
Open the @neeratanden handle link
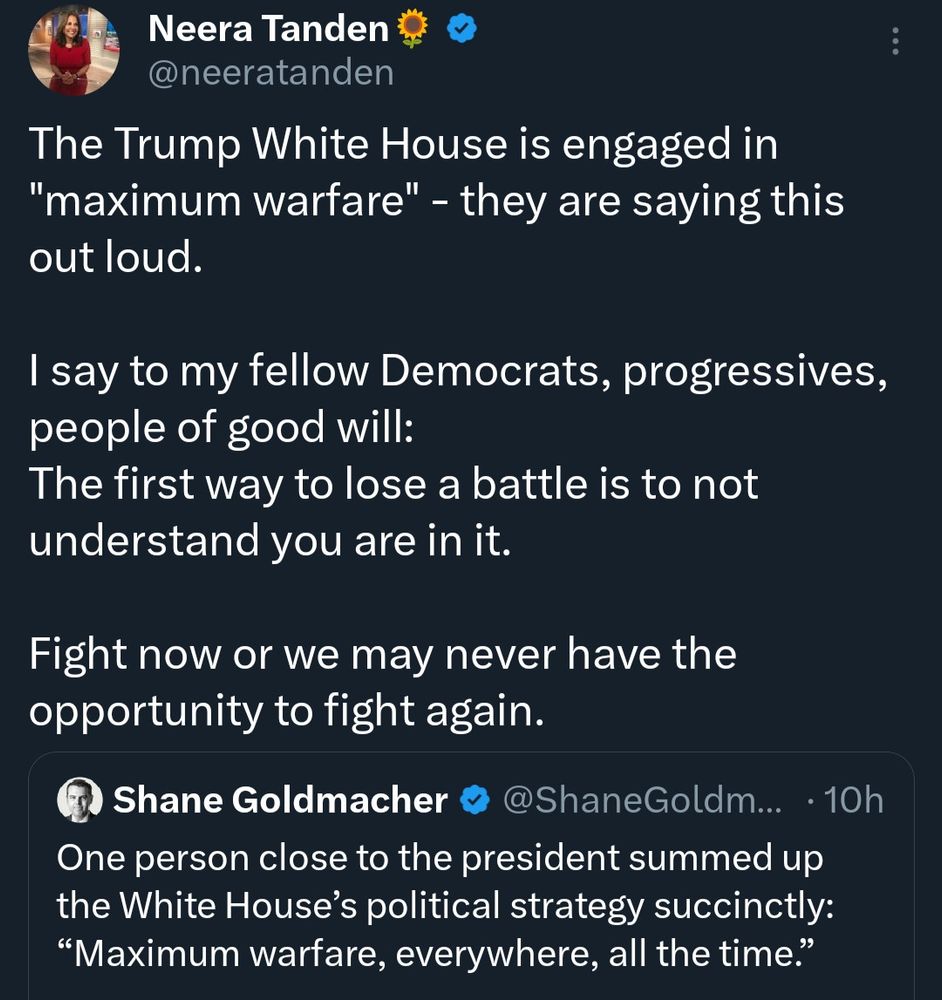pyautogui.click(x=271, y=73)
